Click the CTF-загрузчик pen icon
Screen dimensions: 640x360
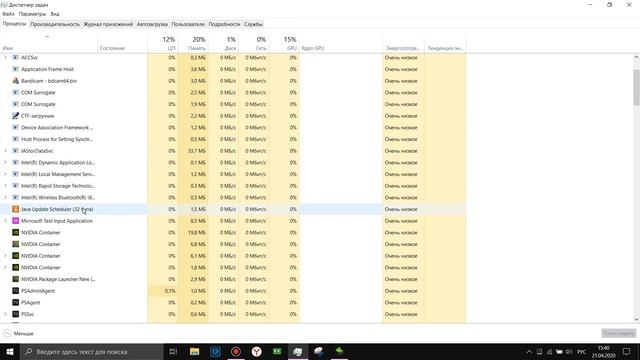point(16,116)
